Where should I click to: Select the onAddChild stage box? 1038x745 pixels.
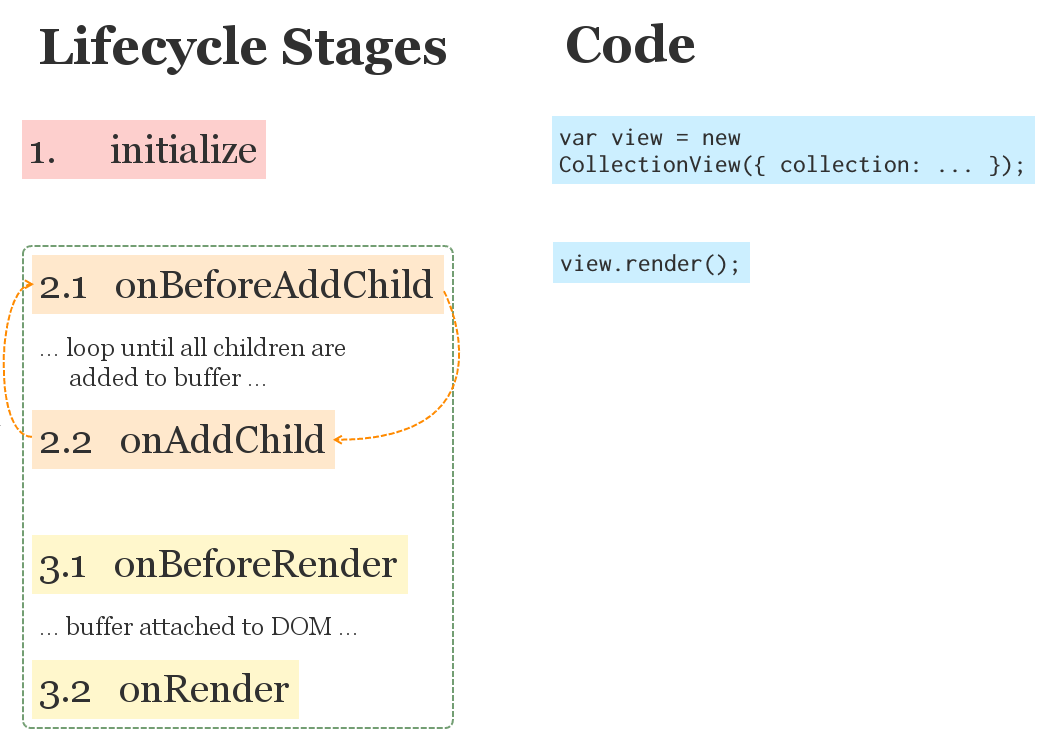coord(183,440)
